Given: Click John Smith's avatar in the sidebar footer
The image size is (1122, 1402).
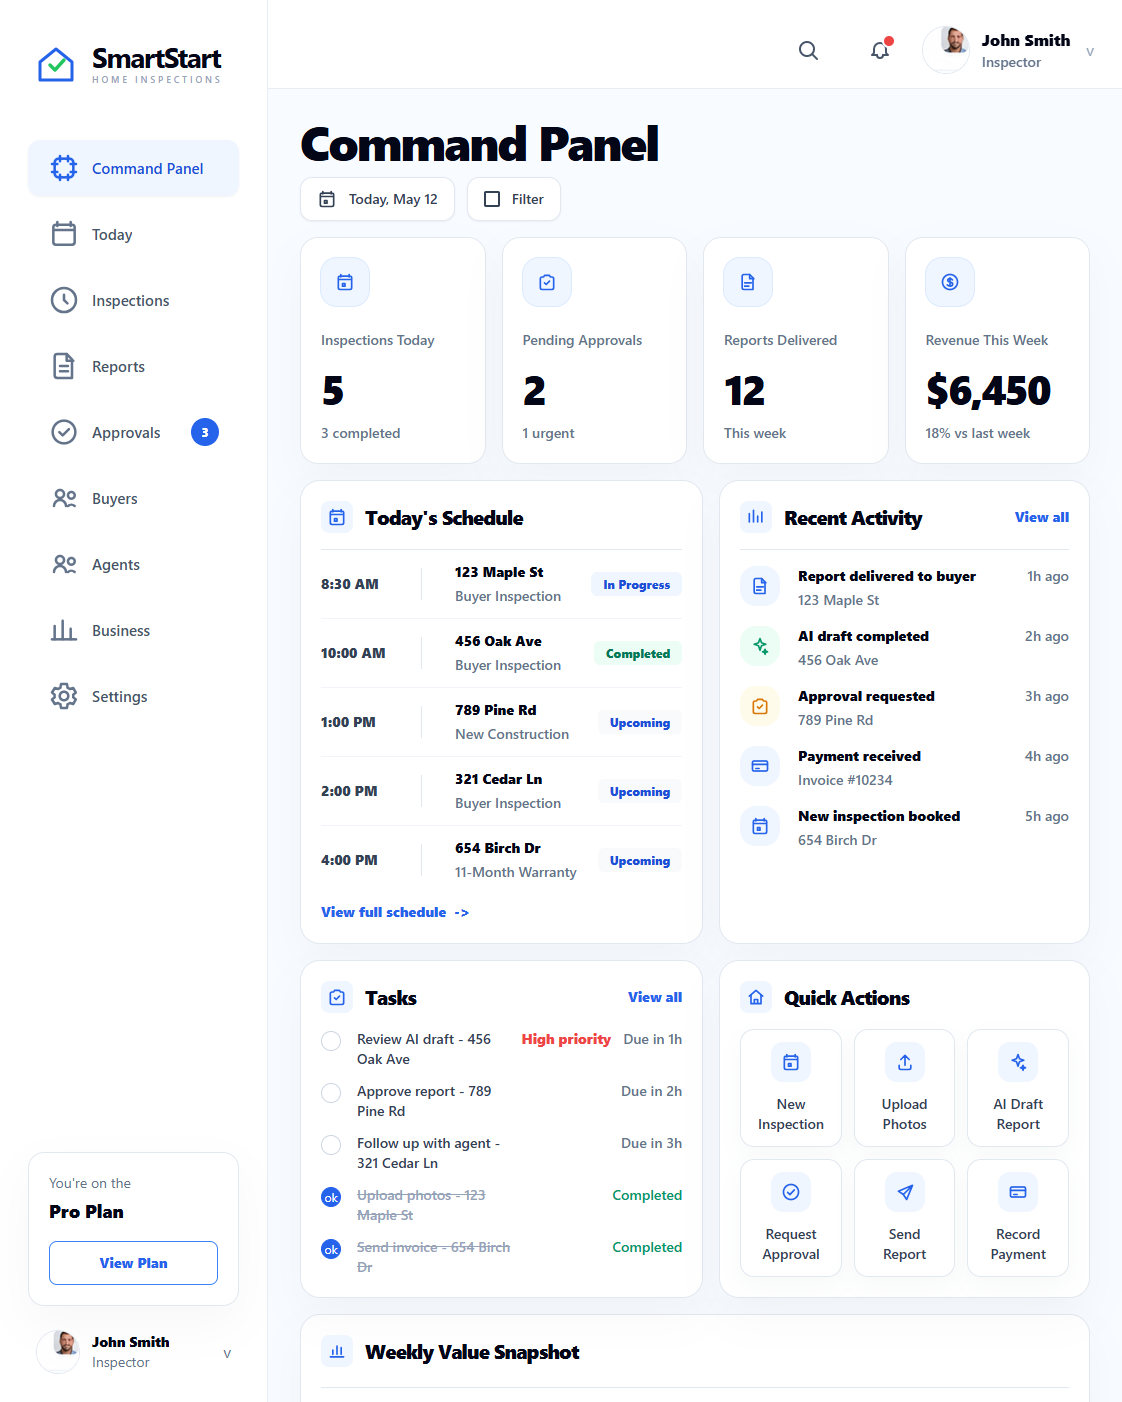Looking at the screenshot, I should (x=58, y=1352).
